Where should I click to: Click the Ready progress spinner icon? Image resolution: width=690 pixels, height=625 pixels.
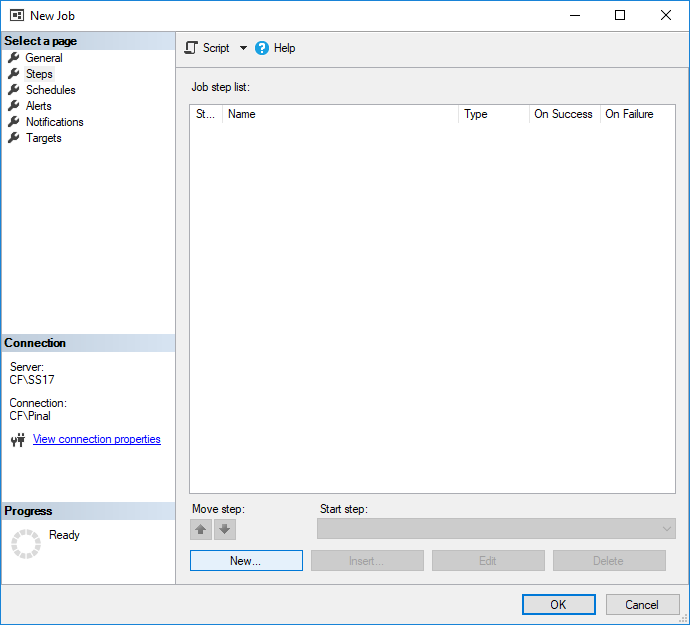click(26, 544)
